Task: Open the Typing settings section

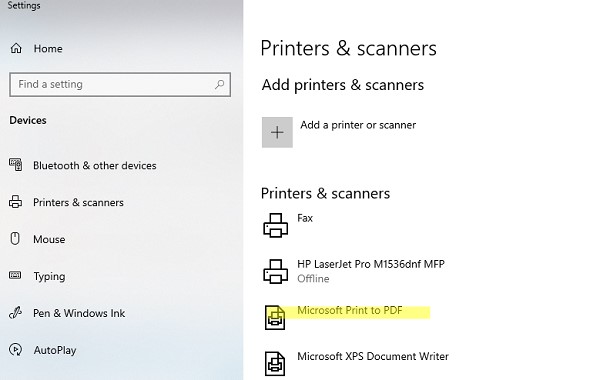Action: [49, 276]
